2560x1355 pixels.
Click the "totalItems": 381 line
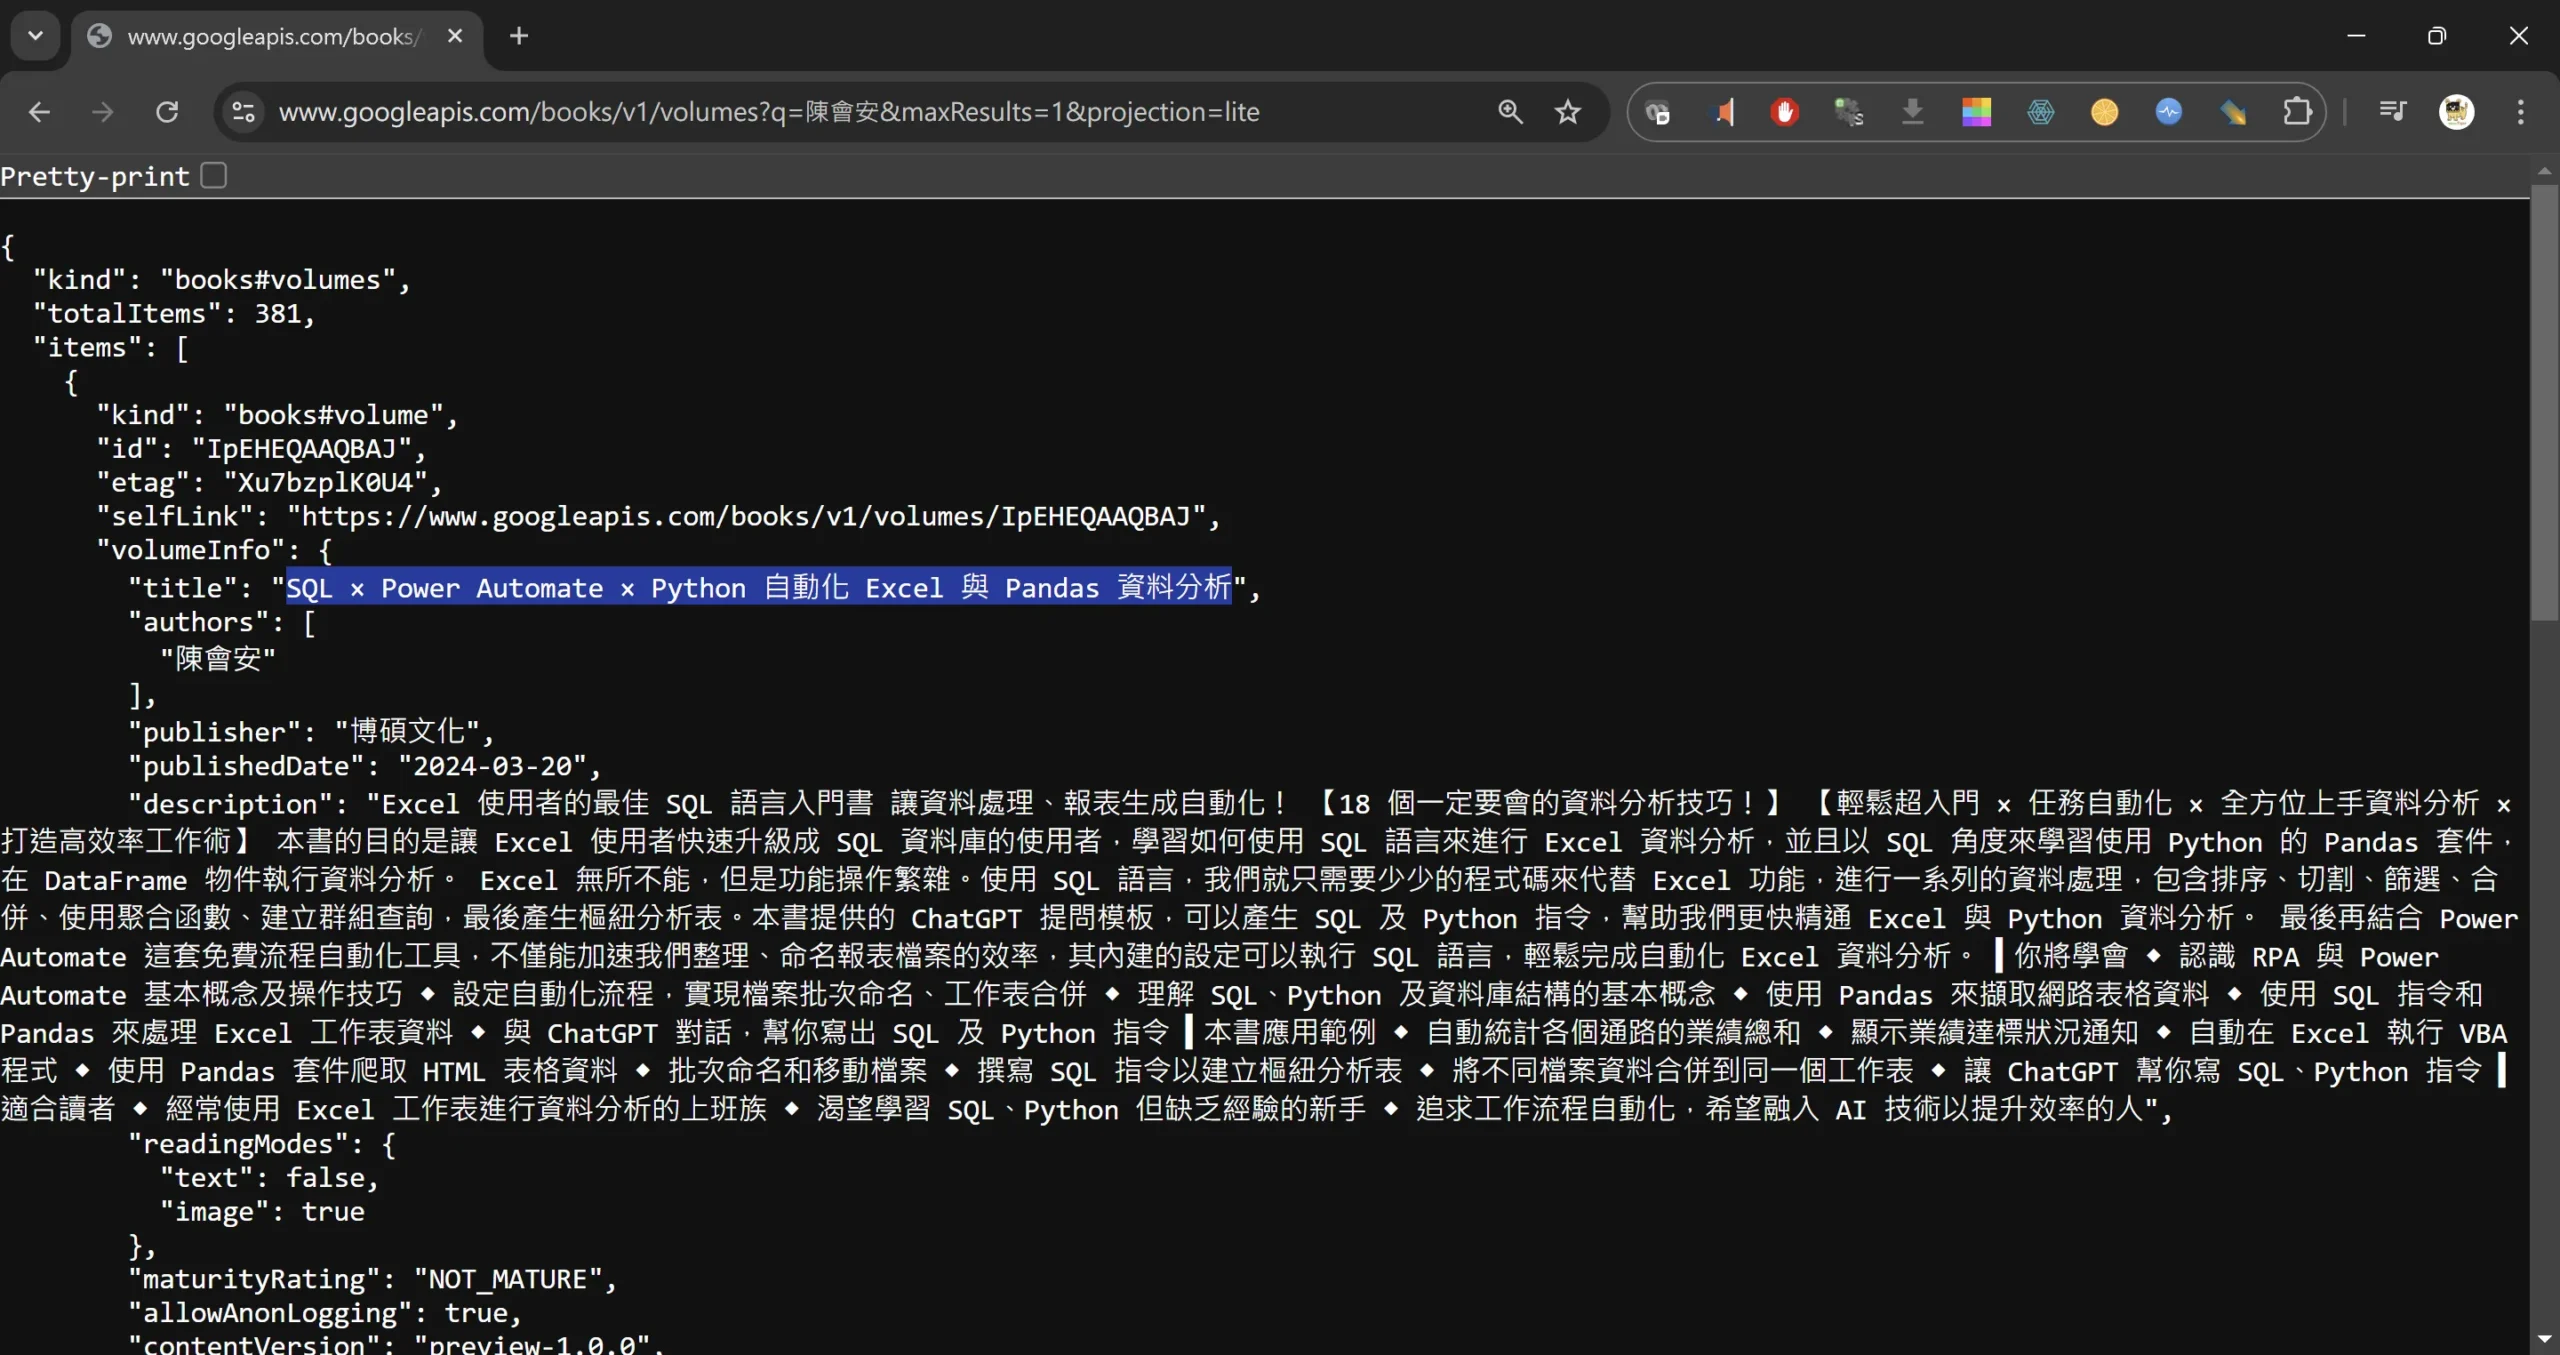pyautogui.click(x=174, y=314)
